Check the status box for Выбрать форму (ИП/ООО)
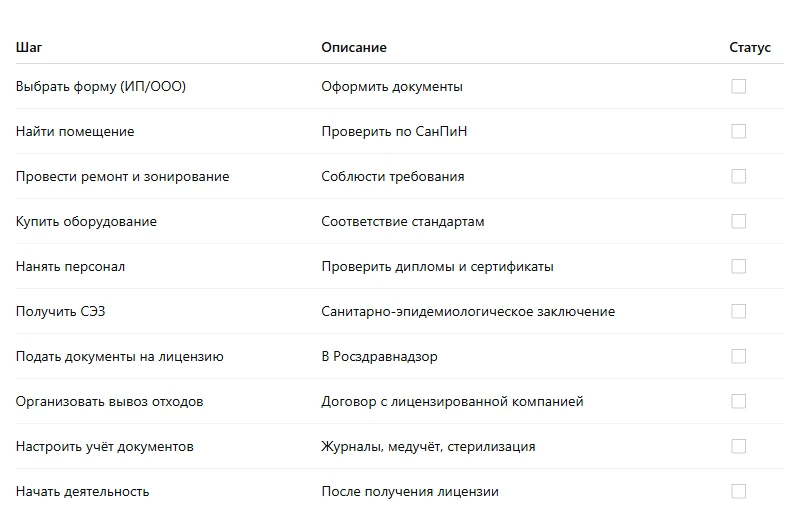The width and height of the screenshot is (789, 527). [738, 86]
